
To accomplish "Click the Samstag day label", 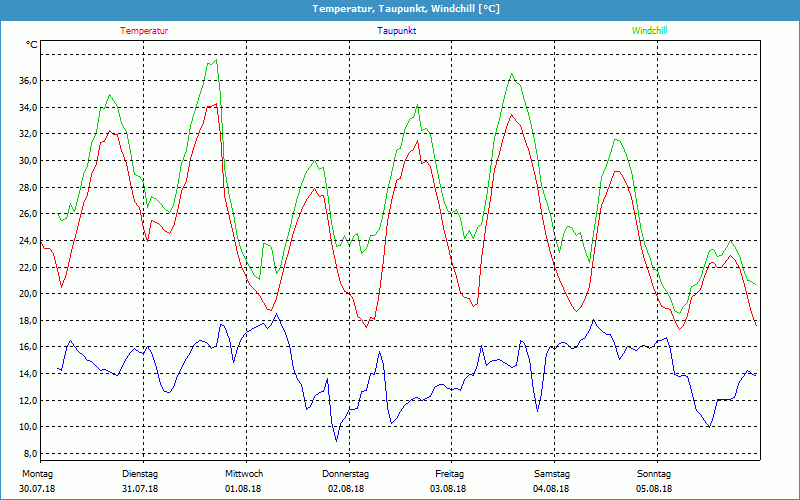I will [552, 474].
